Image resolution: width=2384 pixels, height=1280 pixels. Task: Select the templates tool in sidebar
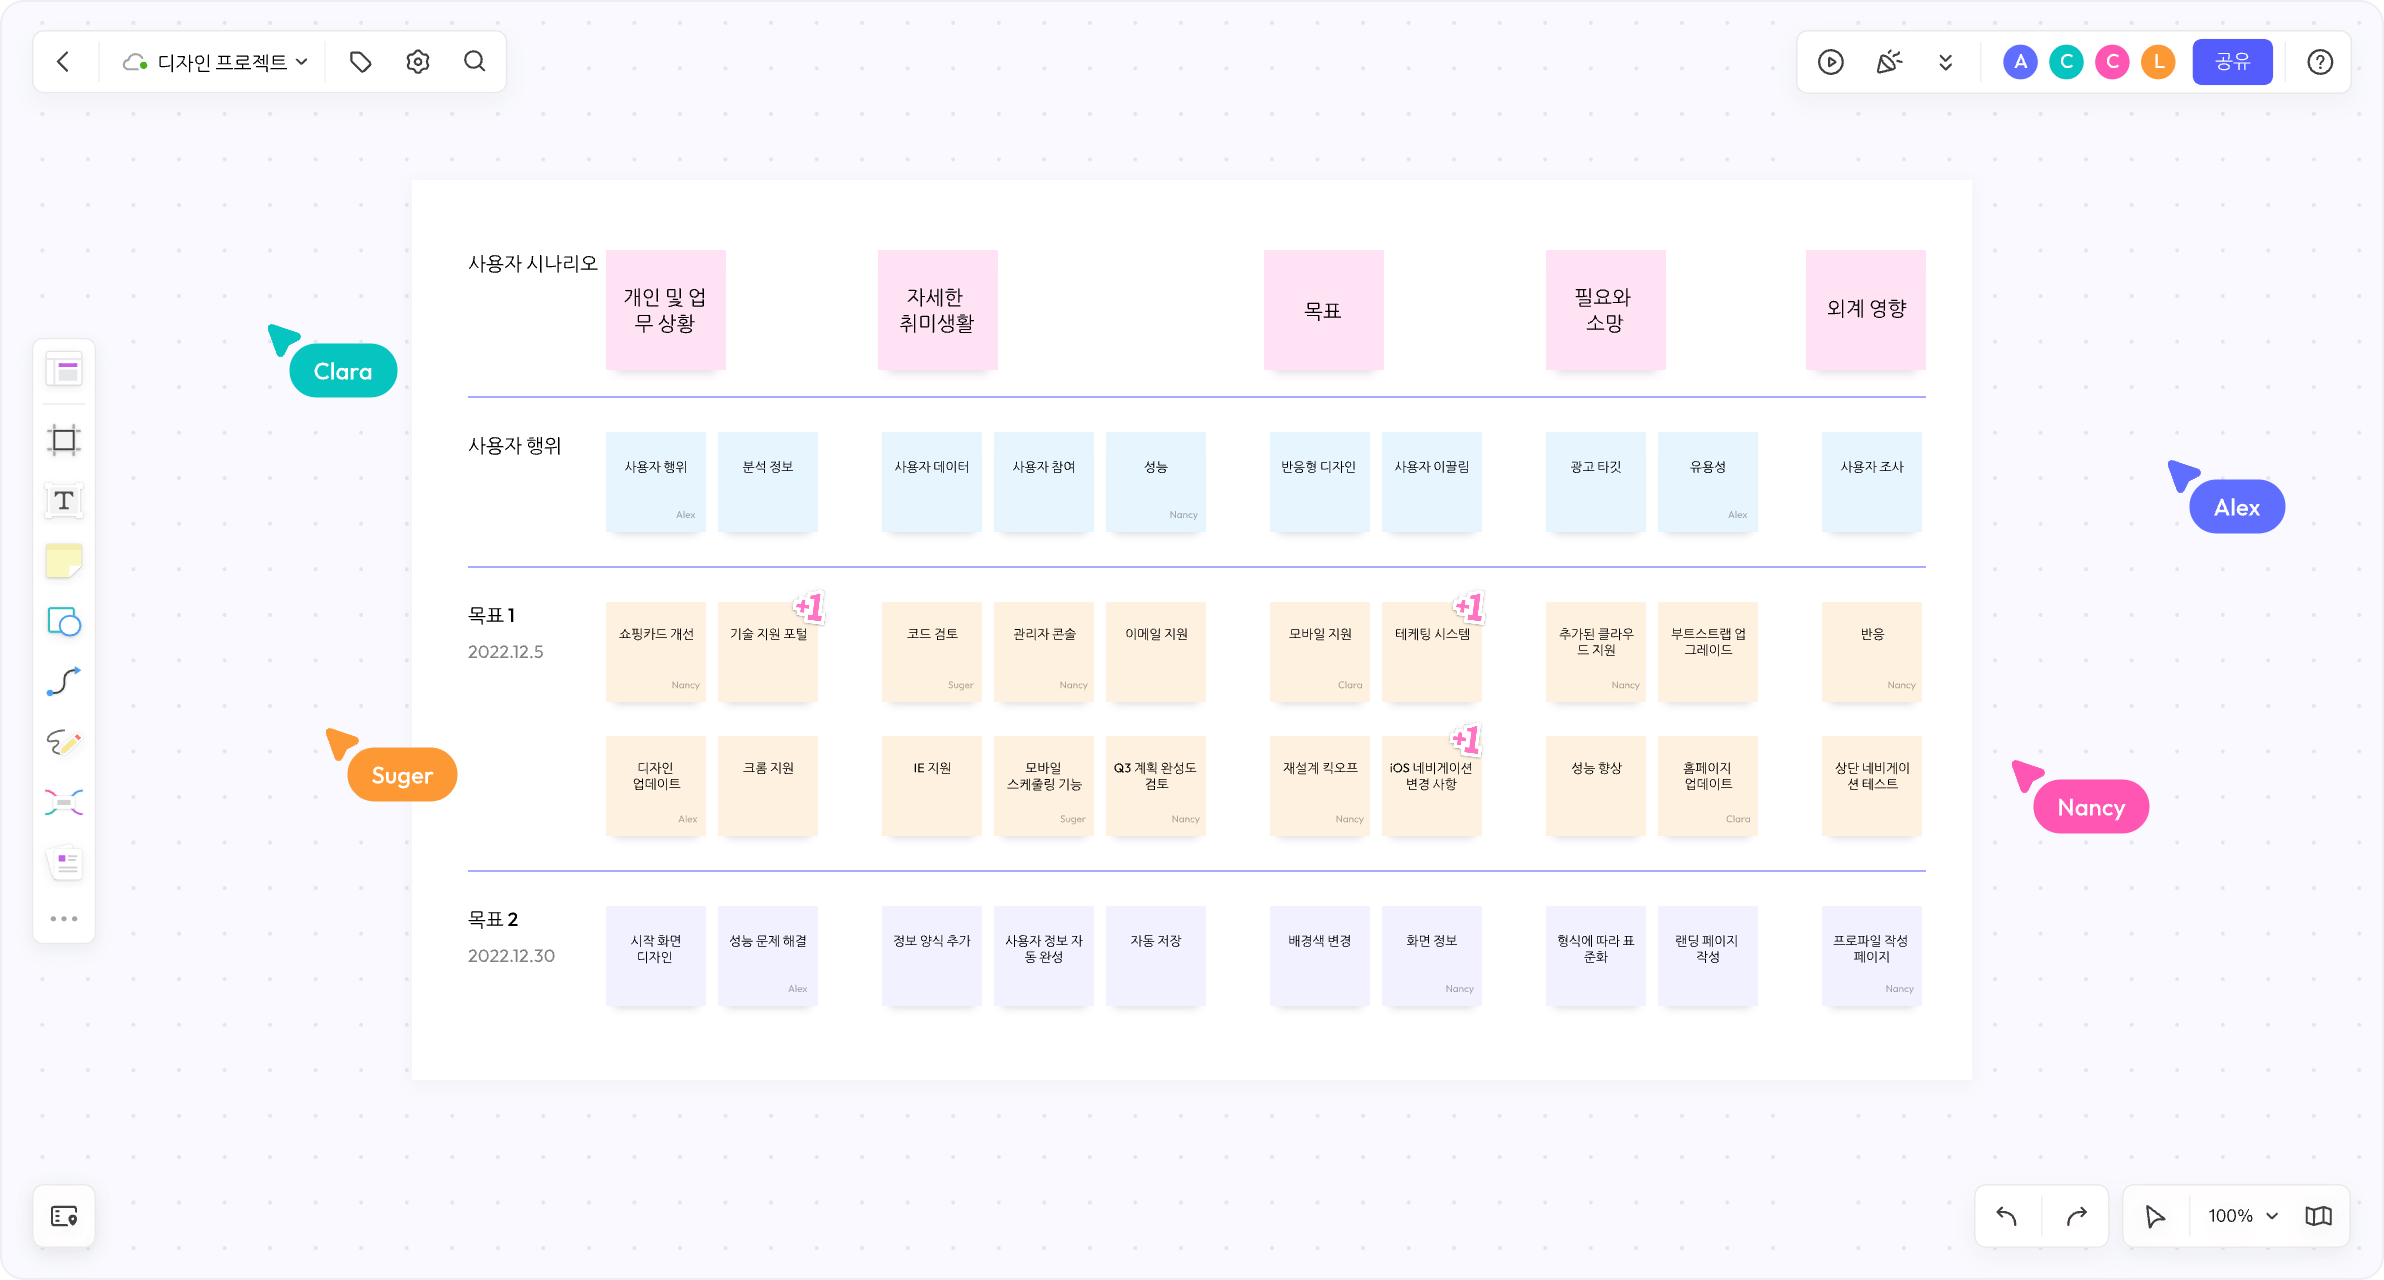(x=64, y=370)
